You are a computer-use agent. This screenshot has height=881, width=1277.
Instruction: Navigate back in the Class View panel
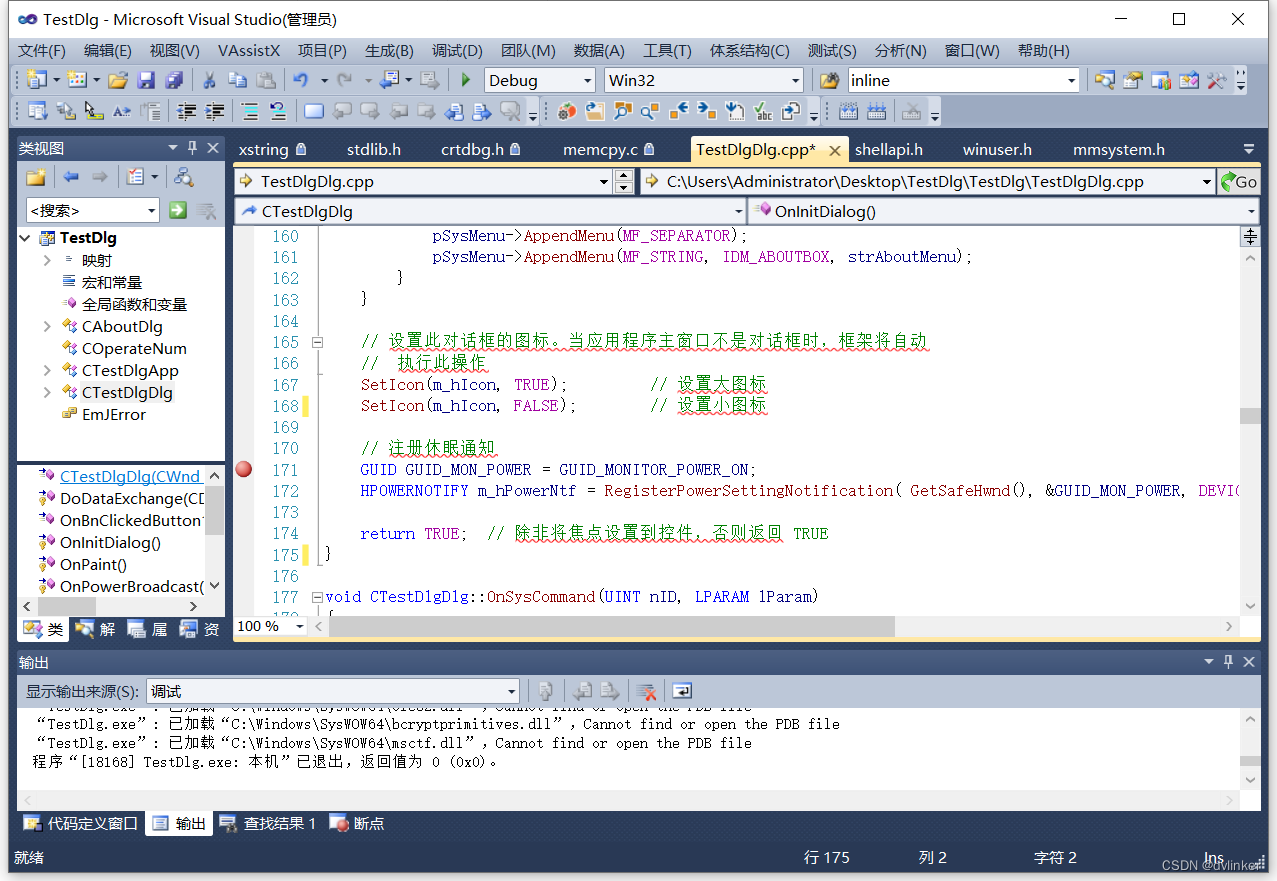tap(71, 177)
